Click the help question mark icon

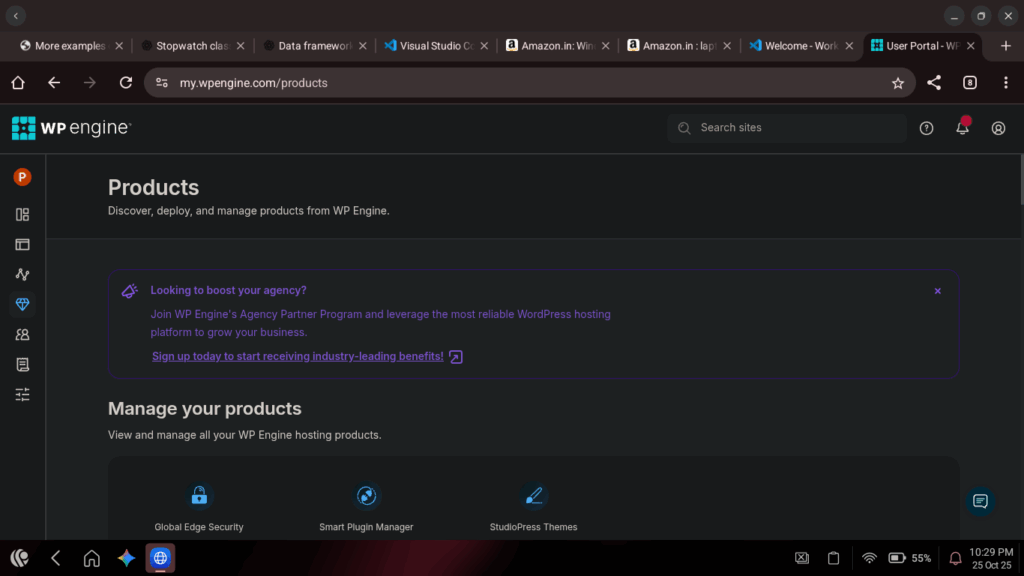[926, 128]
